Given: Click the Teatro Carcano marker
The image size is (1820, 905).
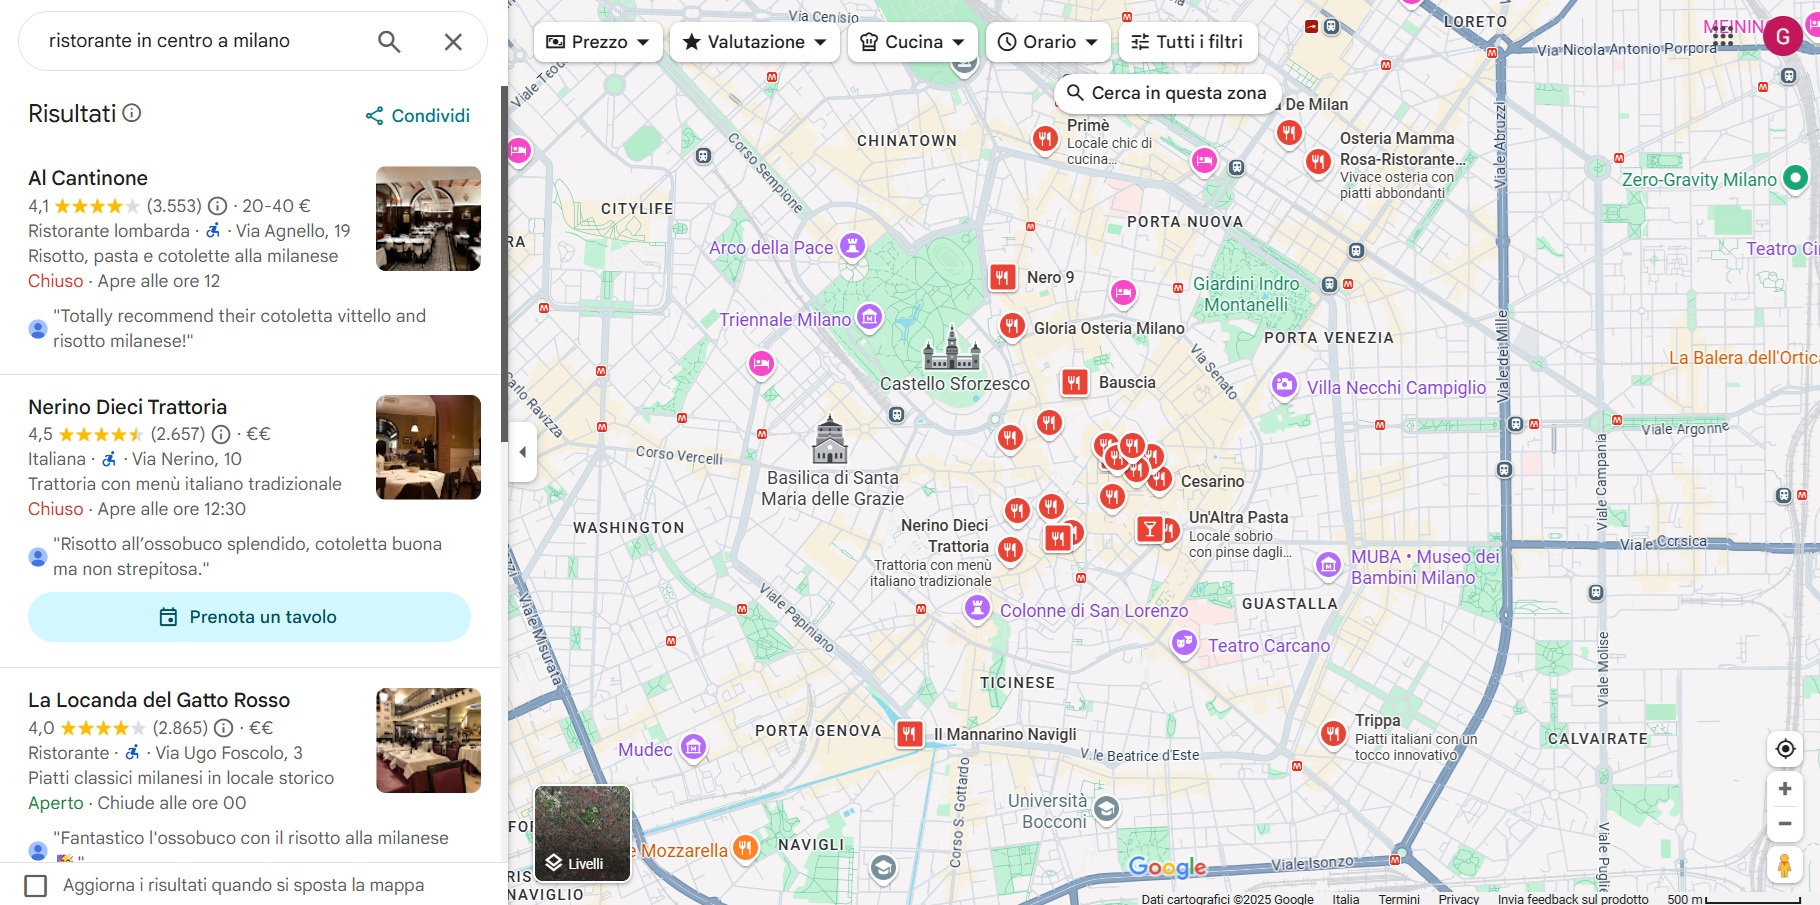Looking at the screenshot, I should [1184, 642].
